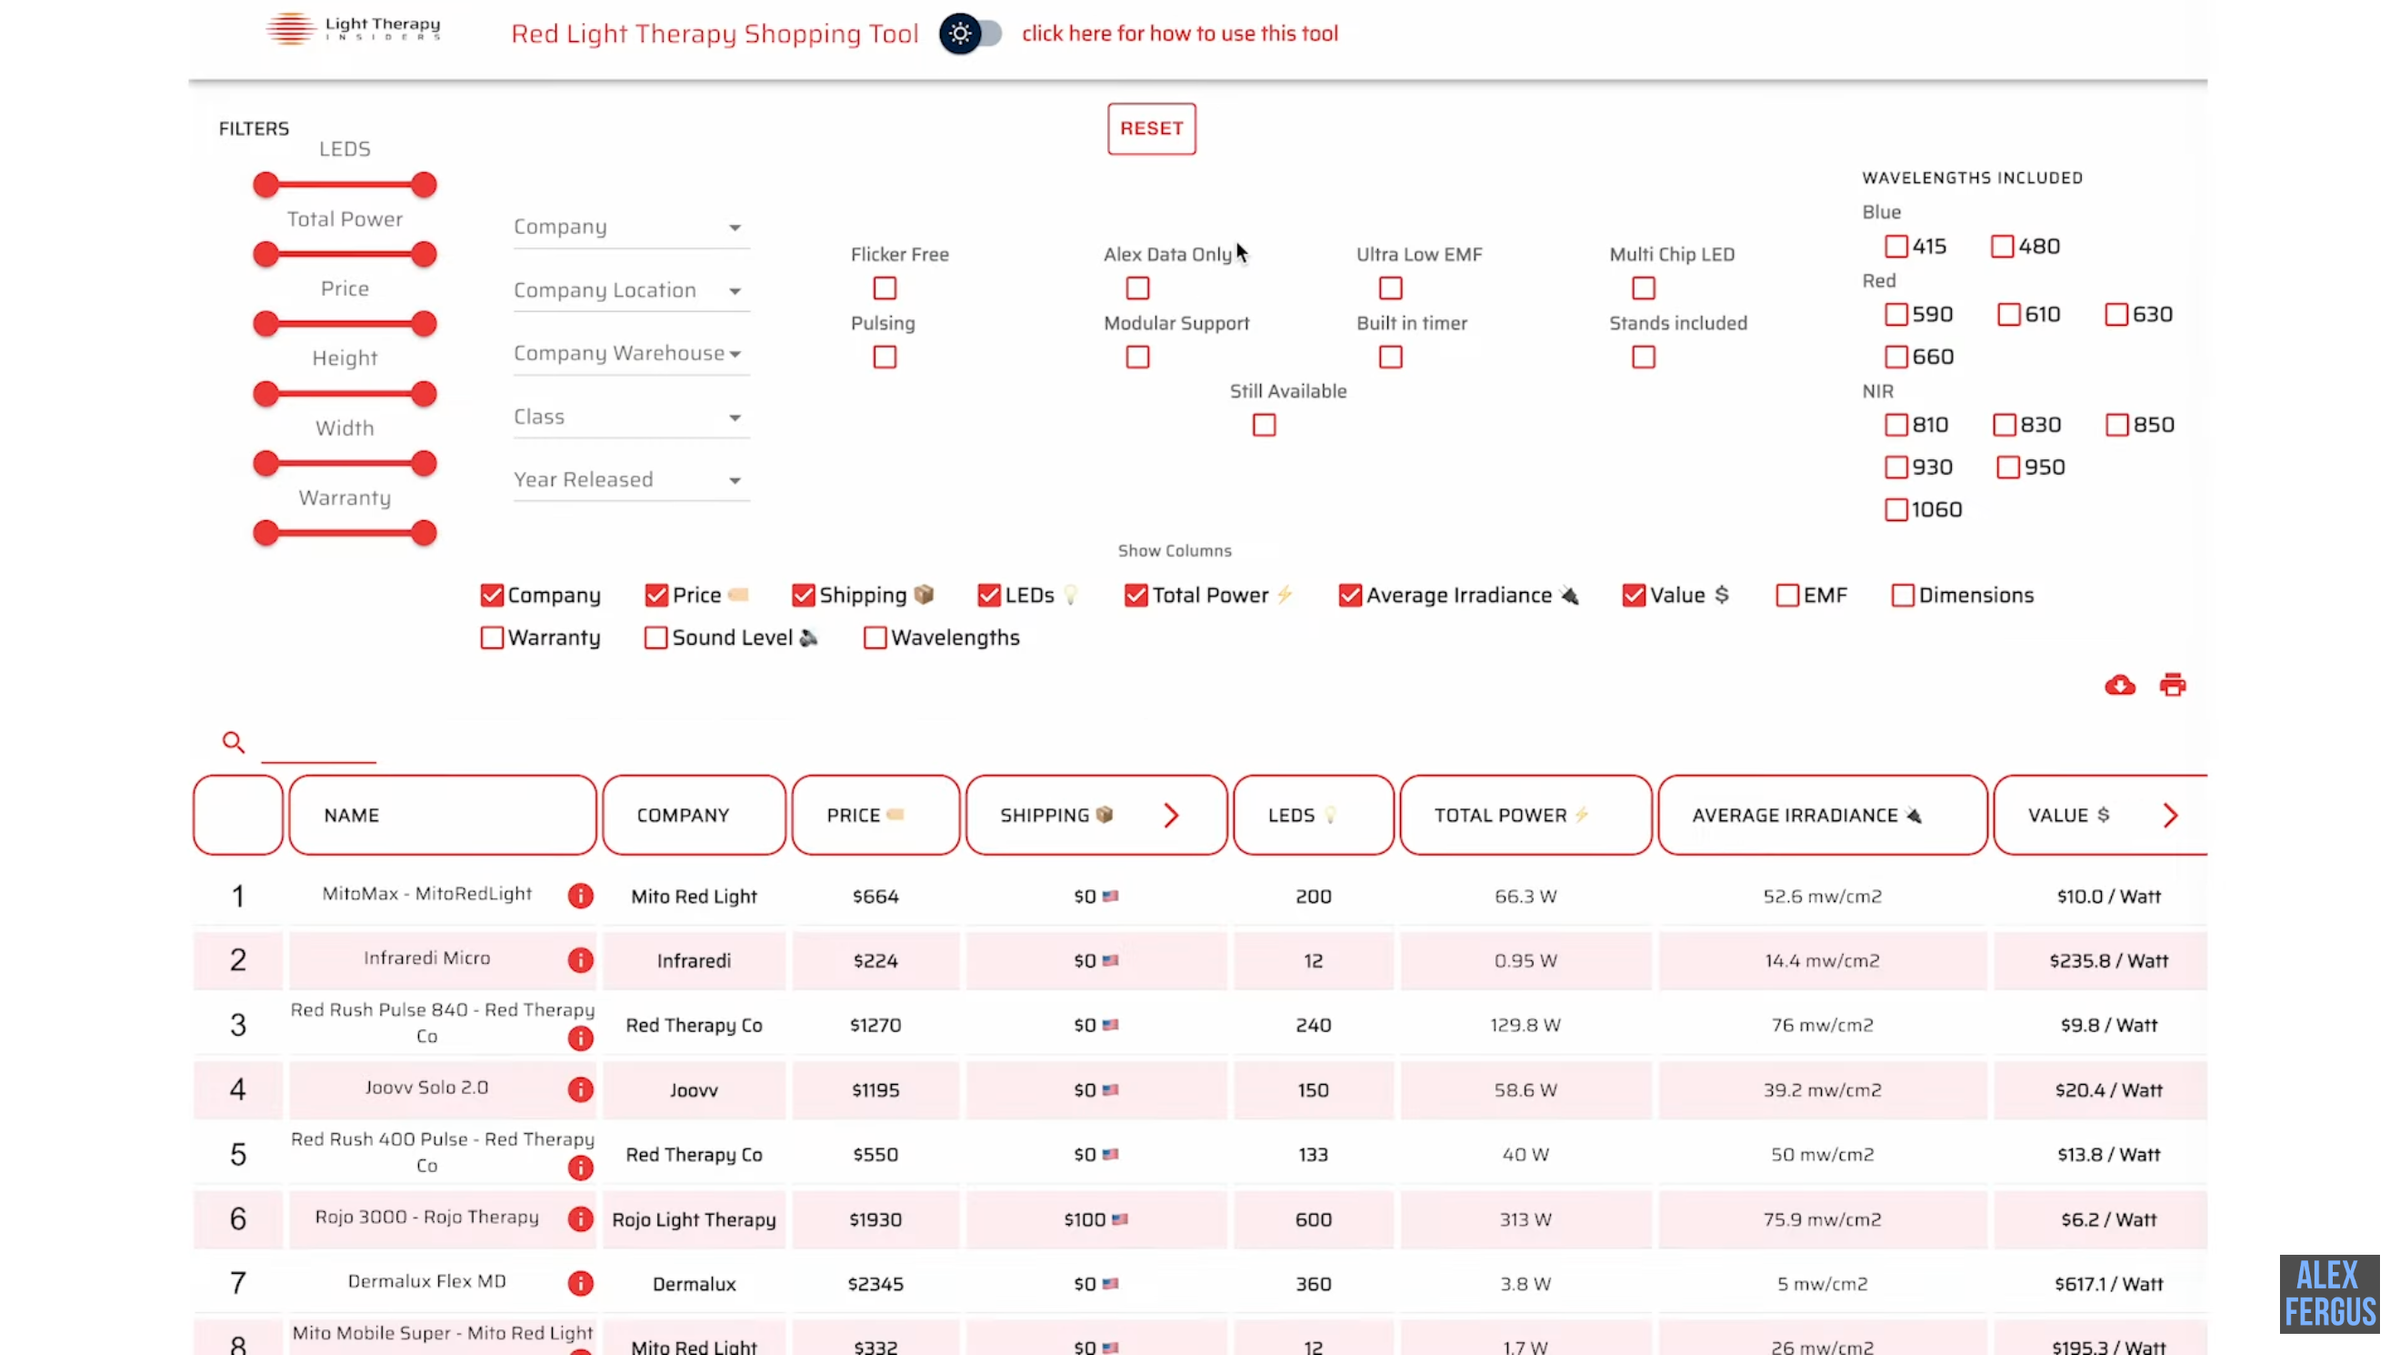Click the cloud download icon
This screenshot has height=1355, width=2400.
[2119, 685]
